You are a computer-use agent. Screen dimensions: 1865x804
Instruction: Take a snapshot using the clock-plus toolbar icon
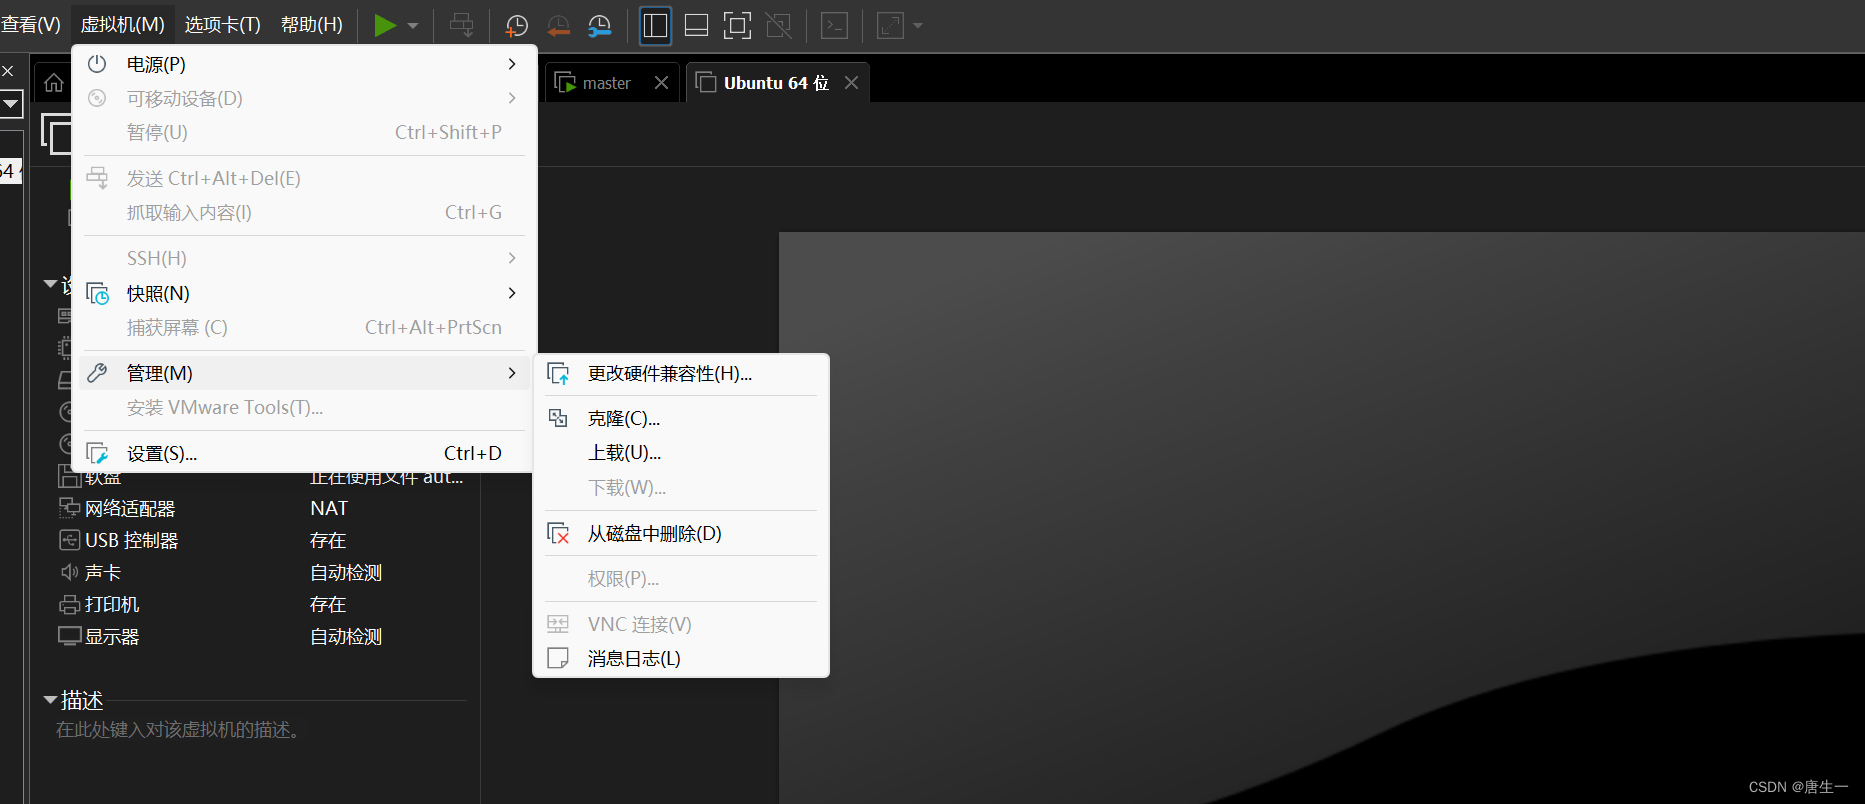tap(516, 26)
